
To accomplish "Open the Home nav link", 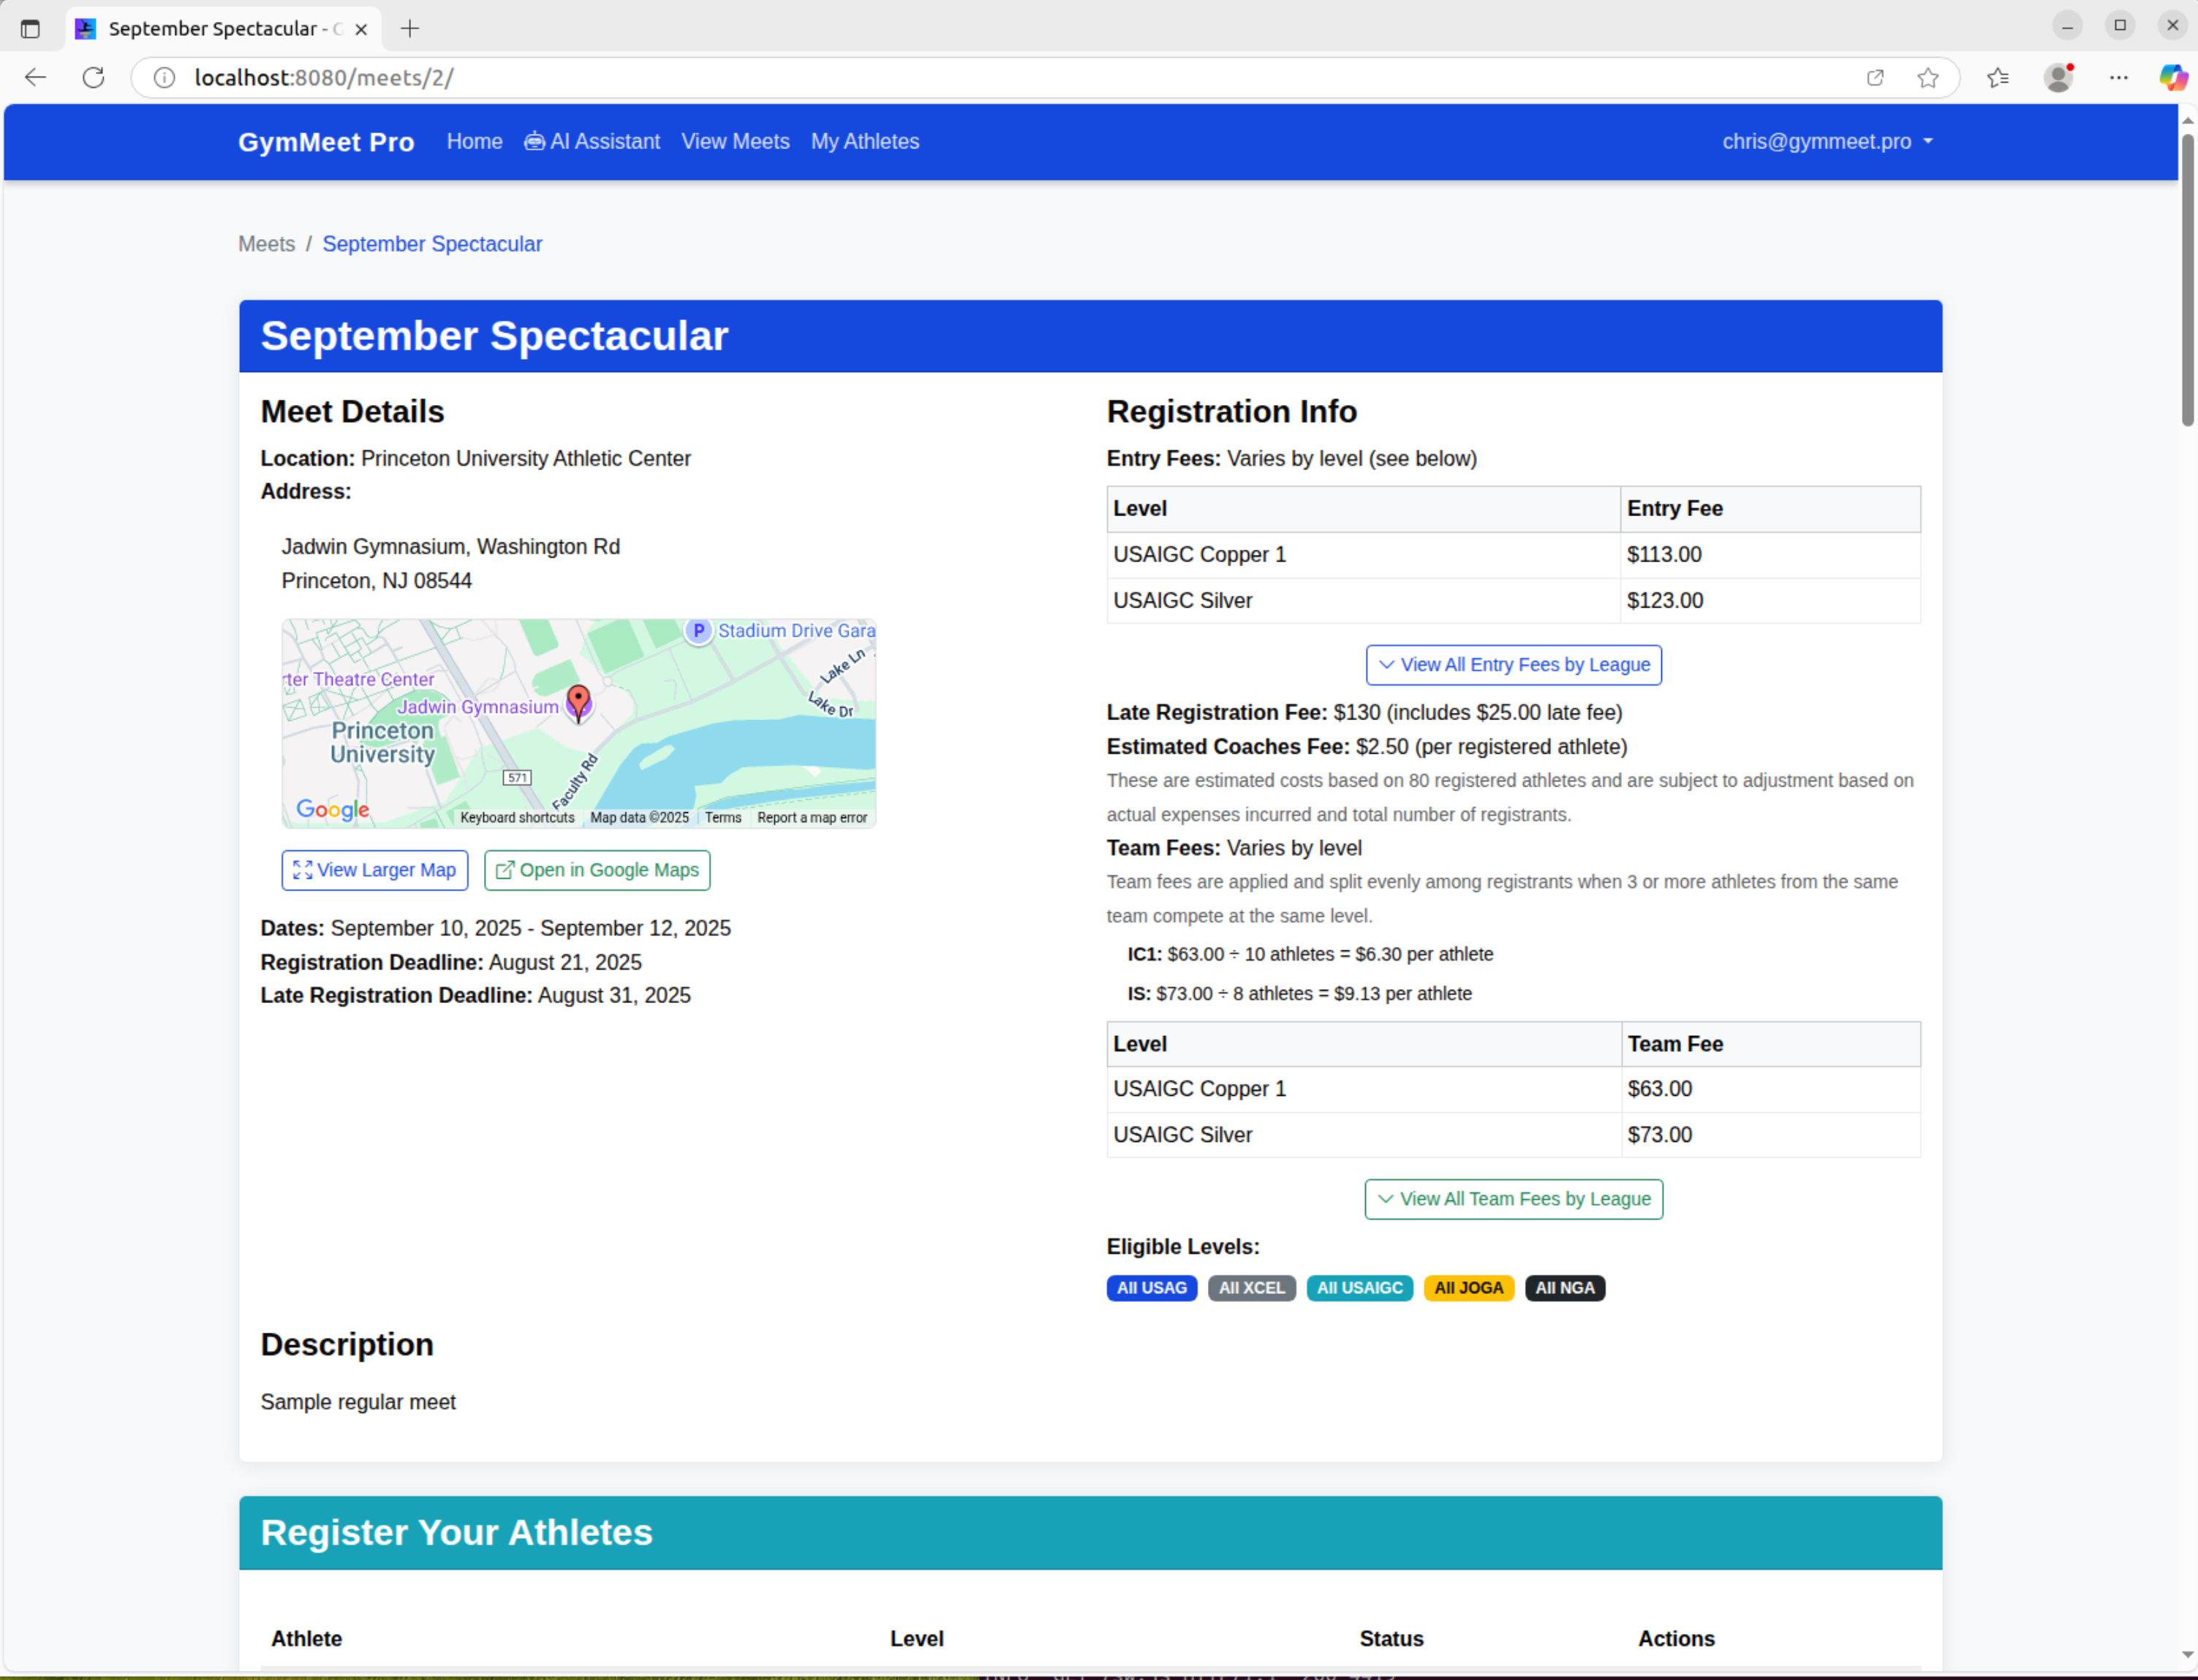I will click(474, 141).
